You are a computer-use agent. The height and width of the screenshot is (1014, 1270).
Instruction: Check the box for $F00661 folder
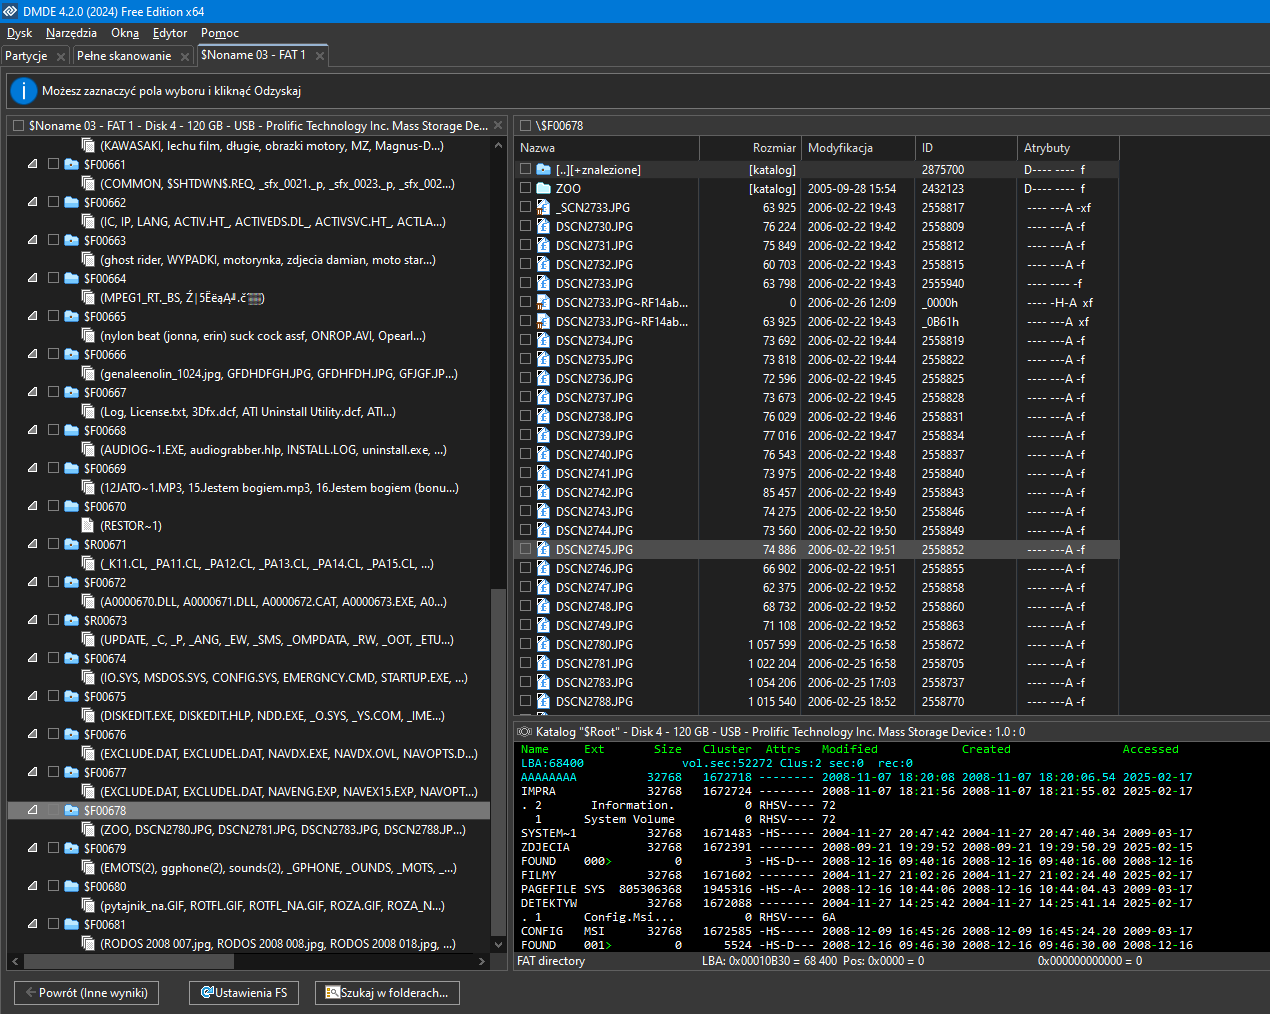tap(54, 164)
